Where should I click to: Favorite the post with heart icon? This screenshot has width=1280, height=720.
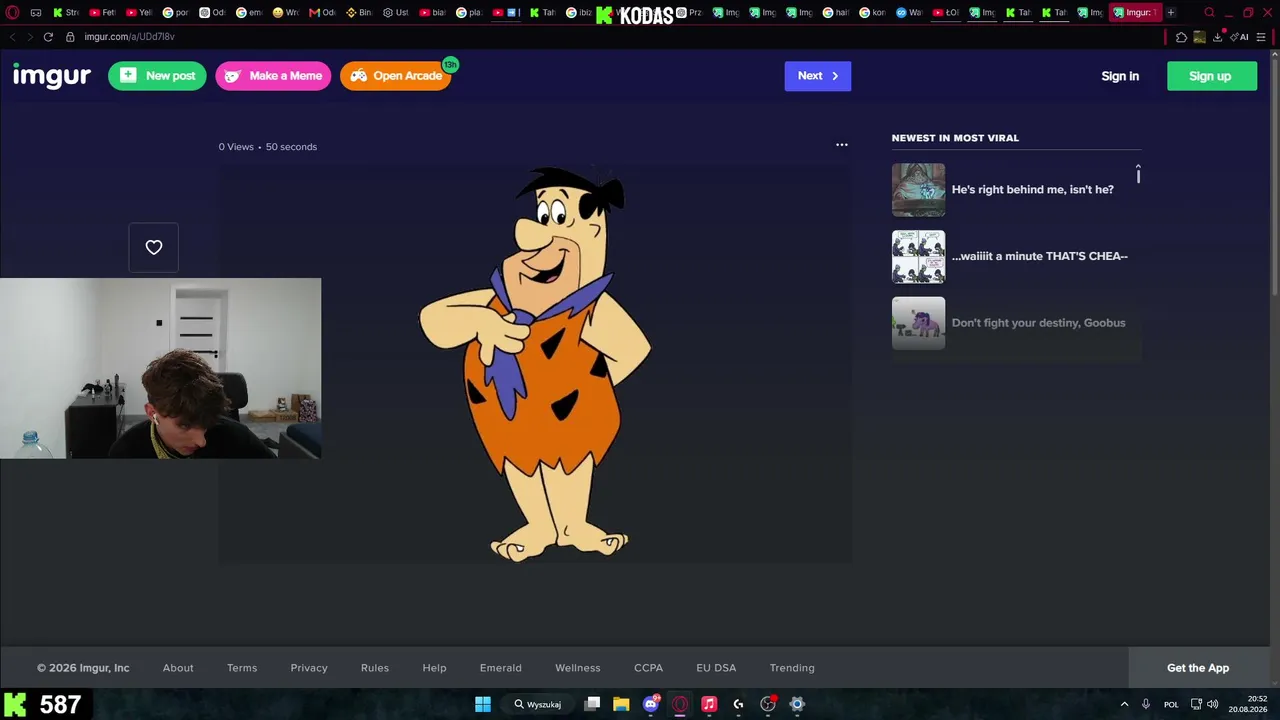[154, 247]
